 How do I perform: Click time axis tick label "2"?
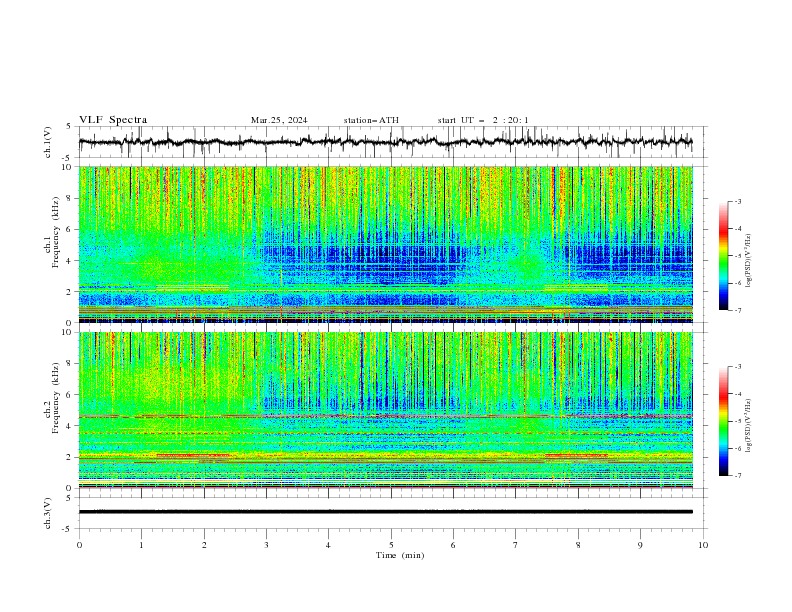(x=204, y=545)
